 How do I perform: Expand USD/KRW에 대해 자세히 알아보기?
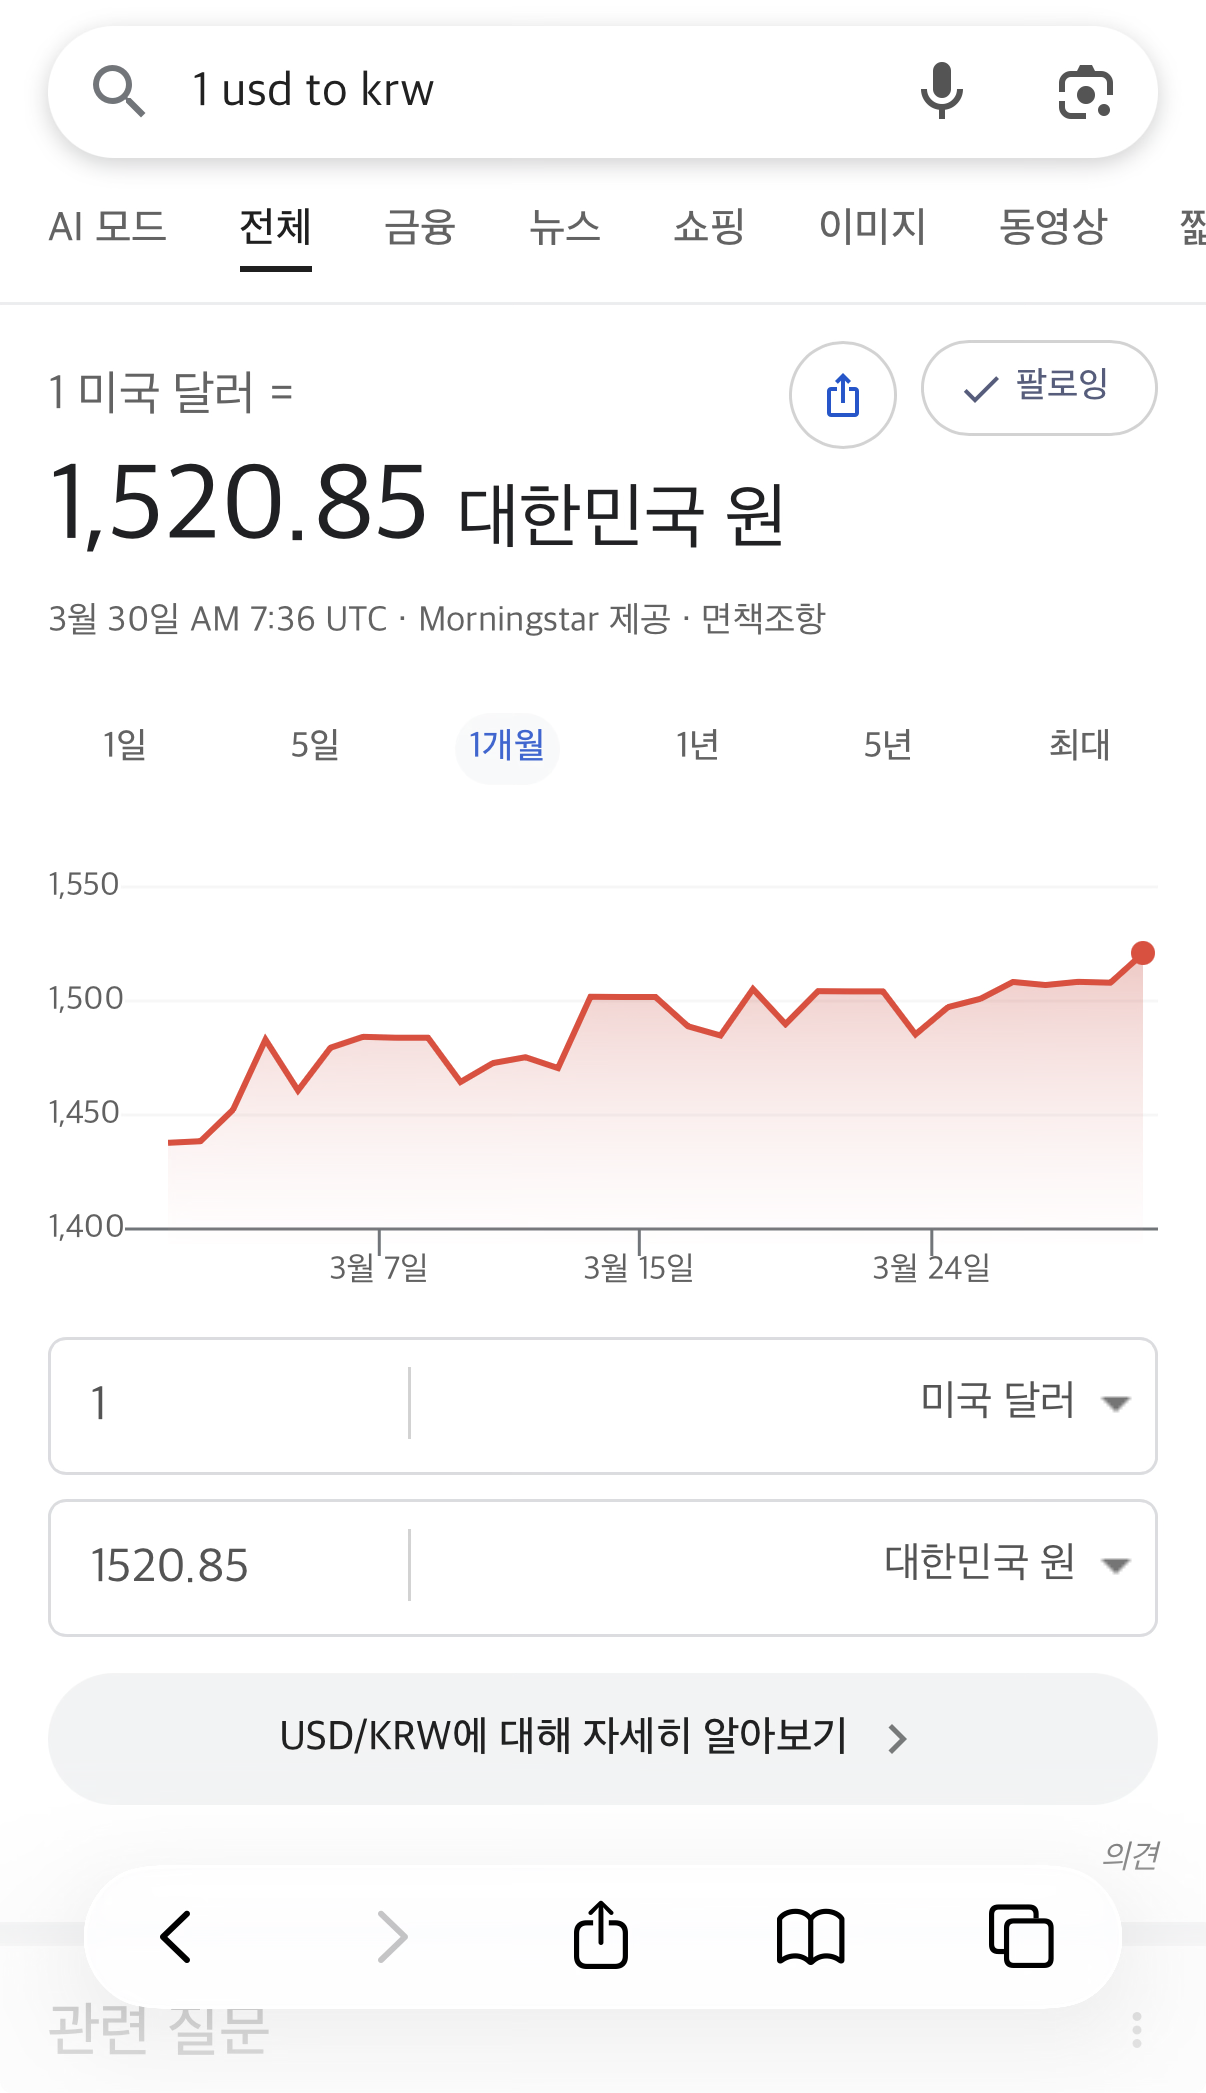point(602,1738)
